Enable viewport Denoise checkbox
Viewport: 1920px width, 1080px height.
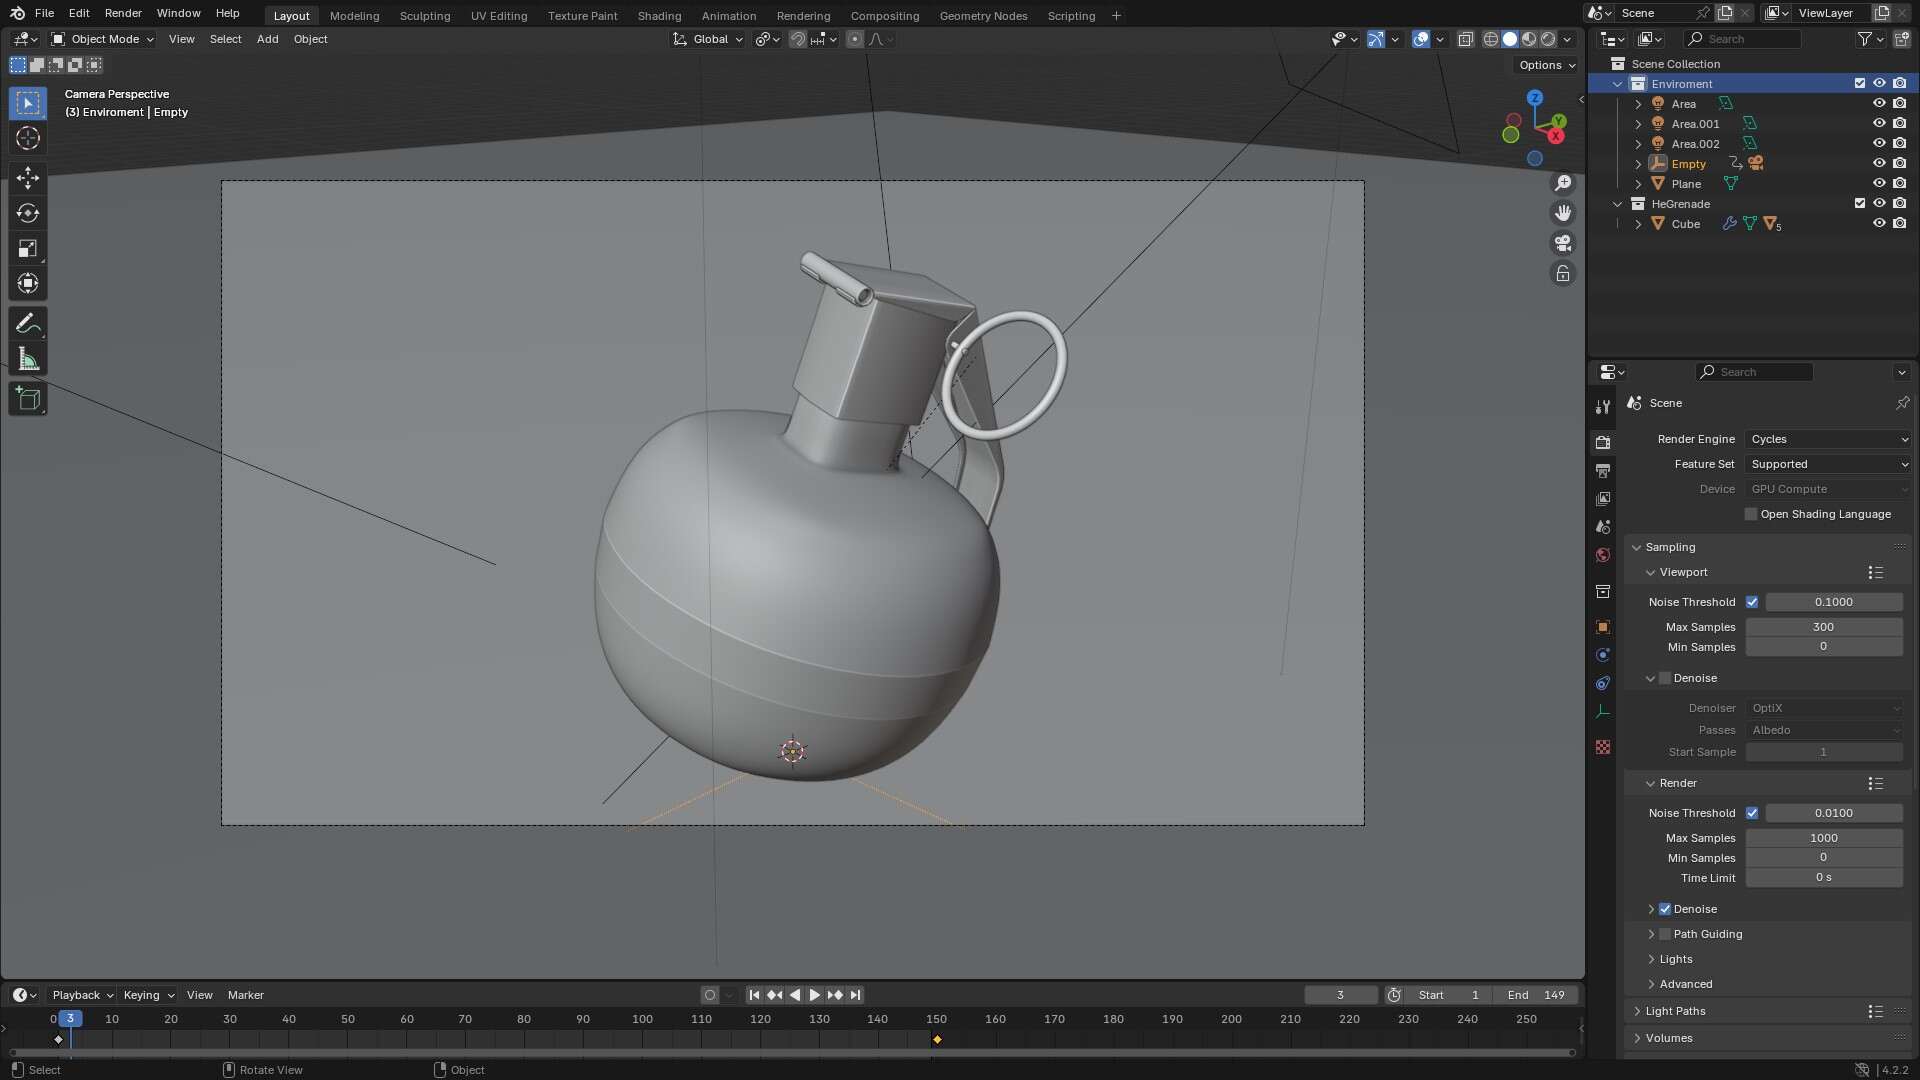[x=1665, y=678]
